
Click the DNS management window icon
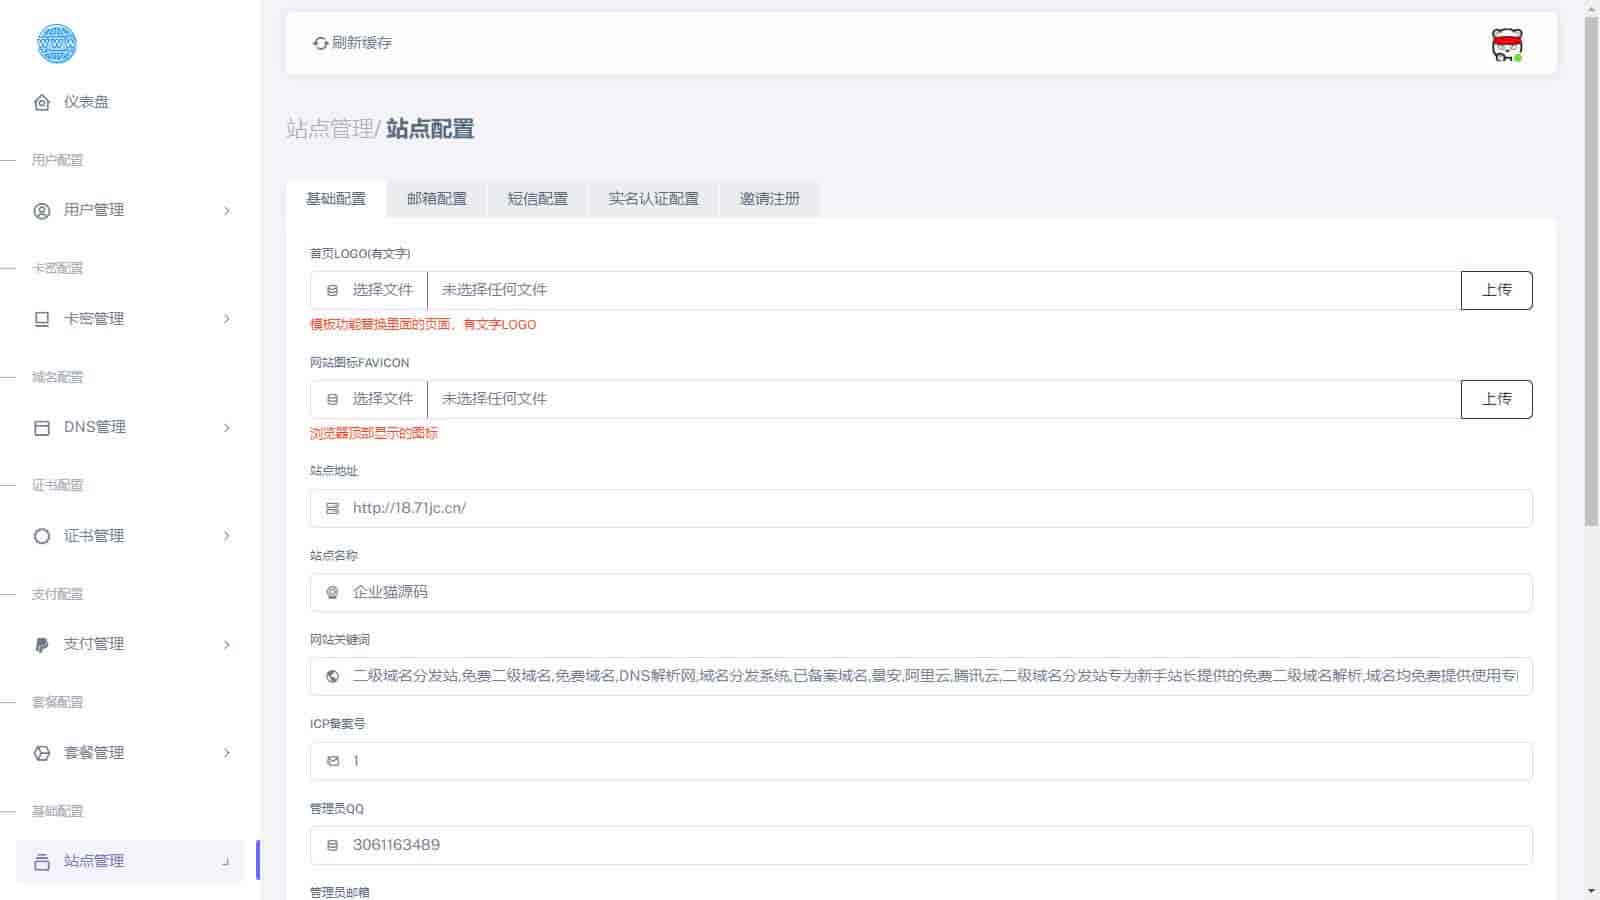click(x=42, y=428)
